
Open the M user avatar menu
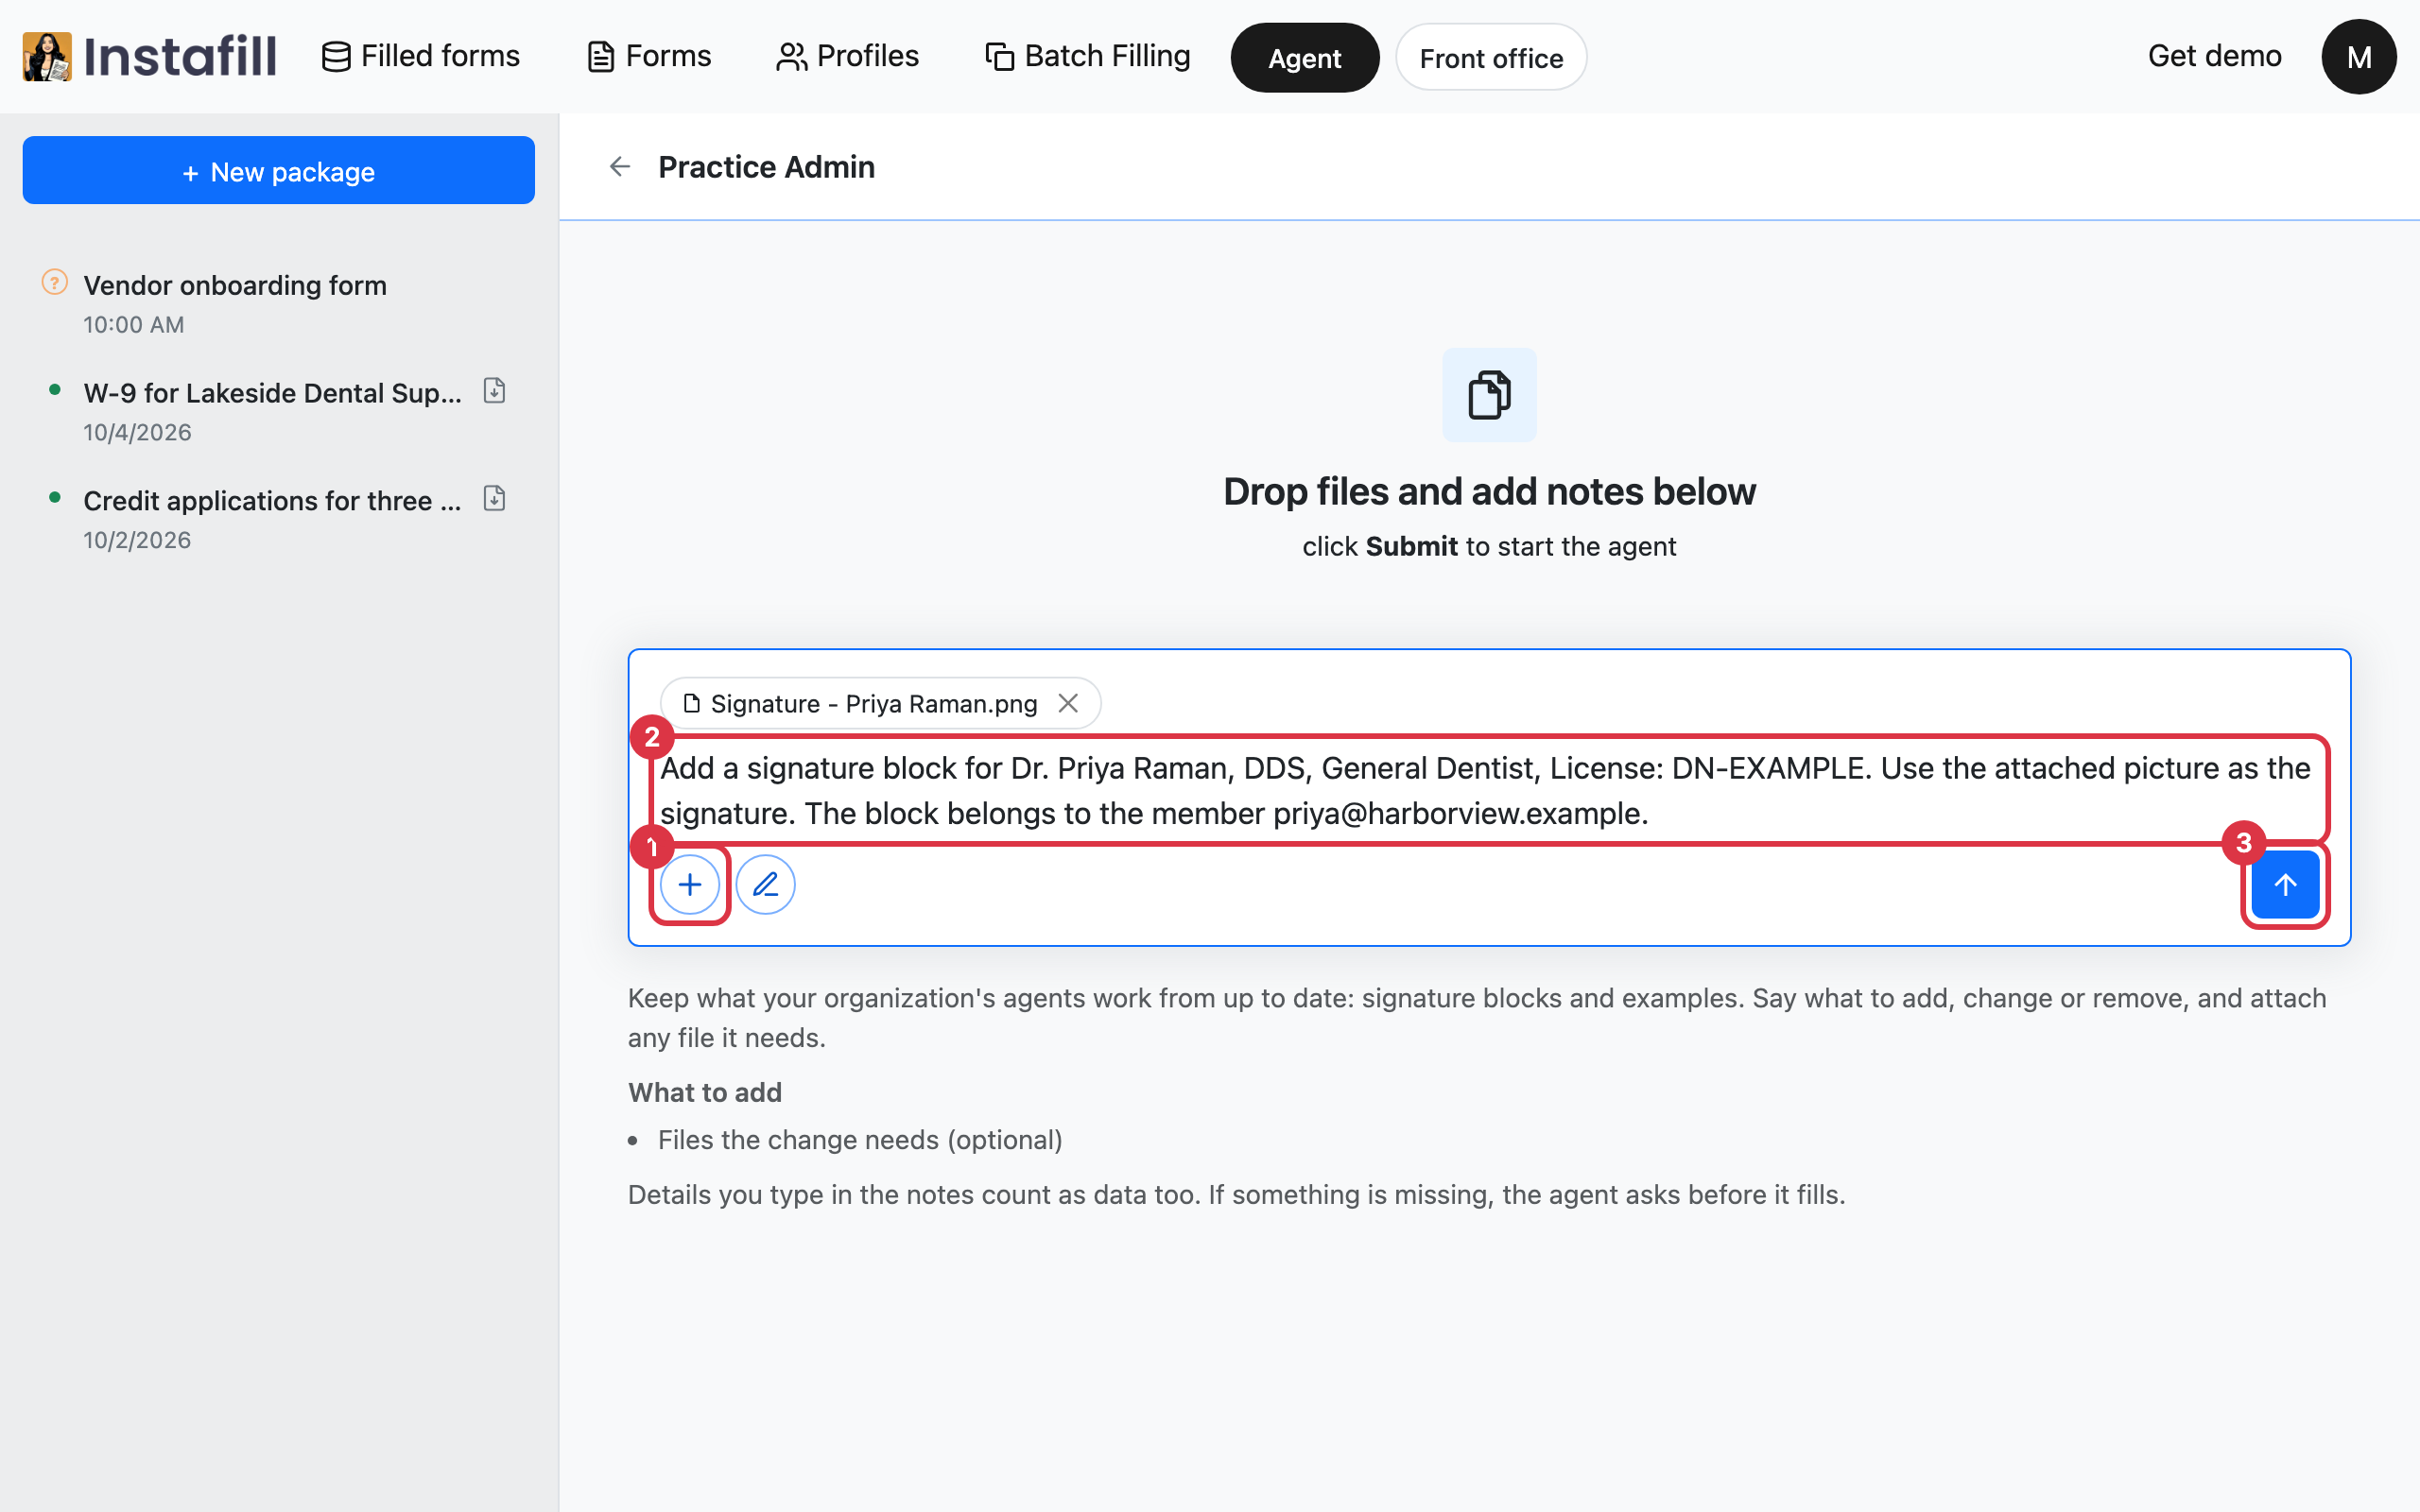pyautogui.click(x=2358, y=57)
